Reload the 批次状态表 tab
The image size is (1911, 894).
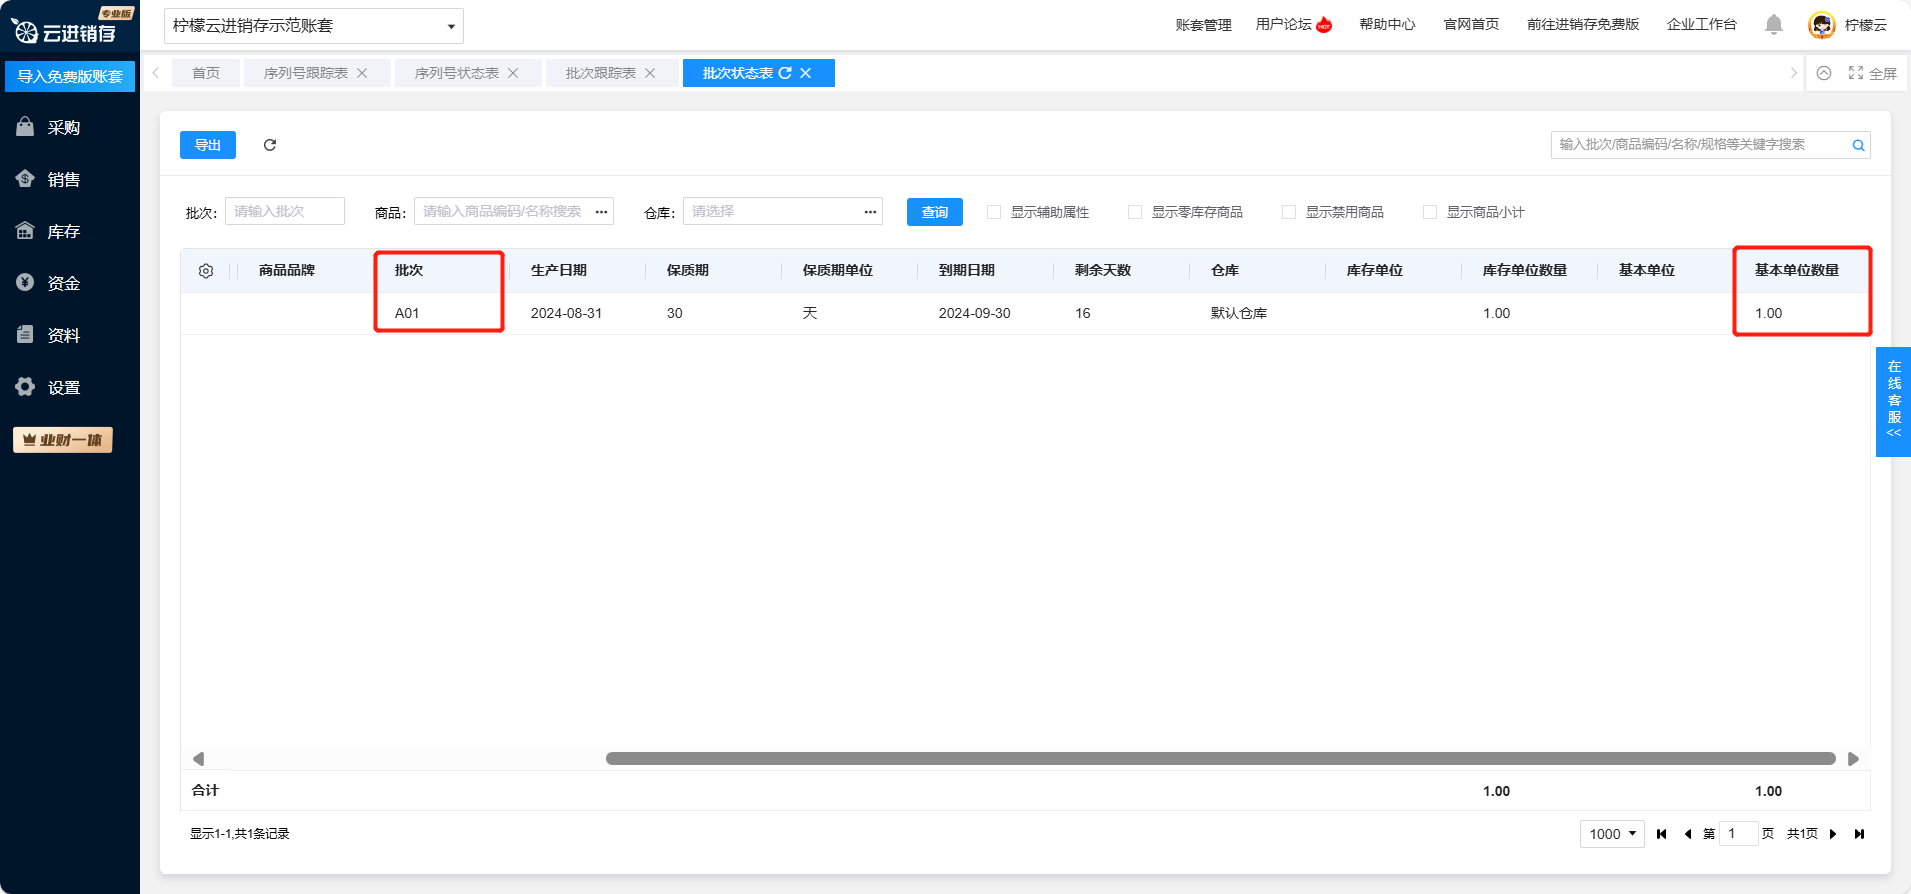(785, 73)
